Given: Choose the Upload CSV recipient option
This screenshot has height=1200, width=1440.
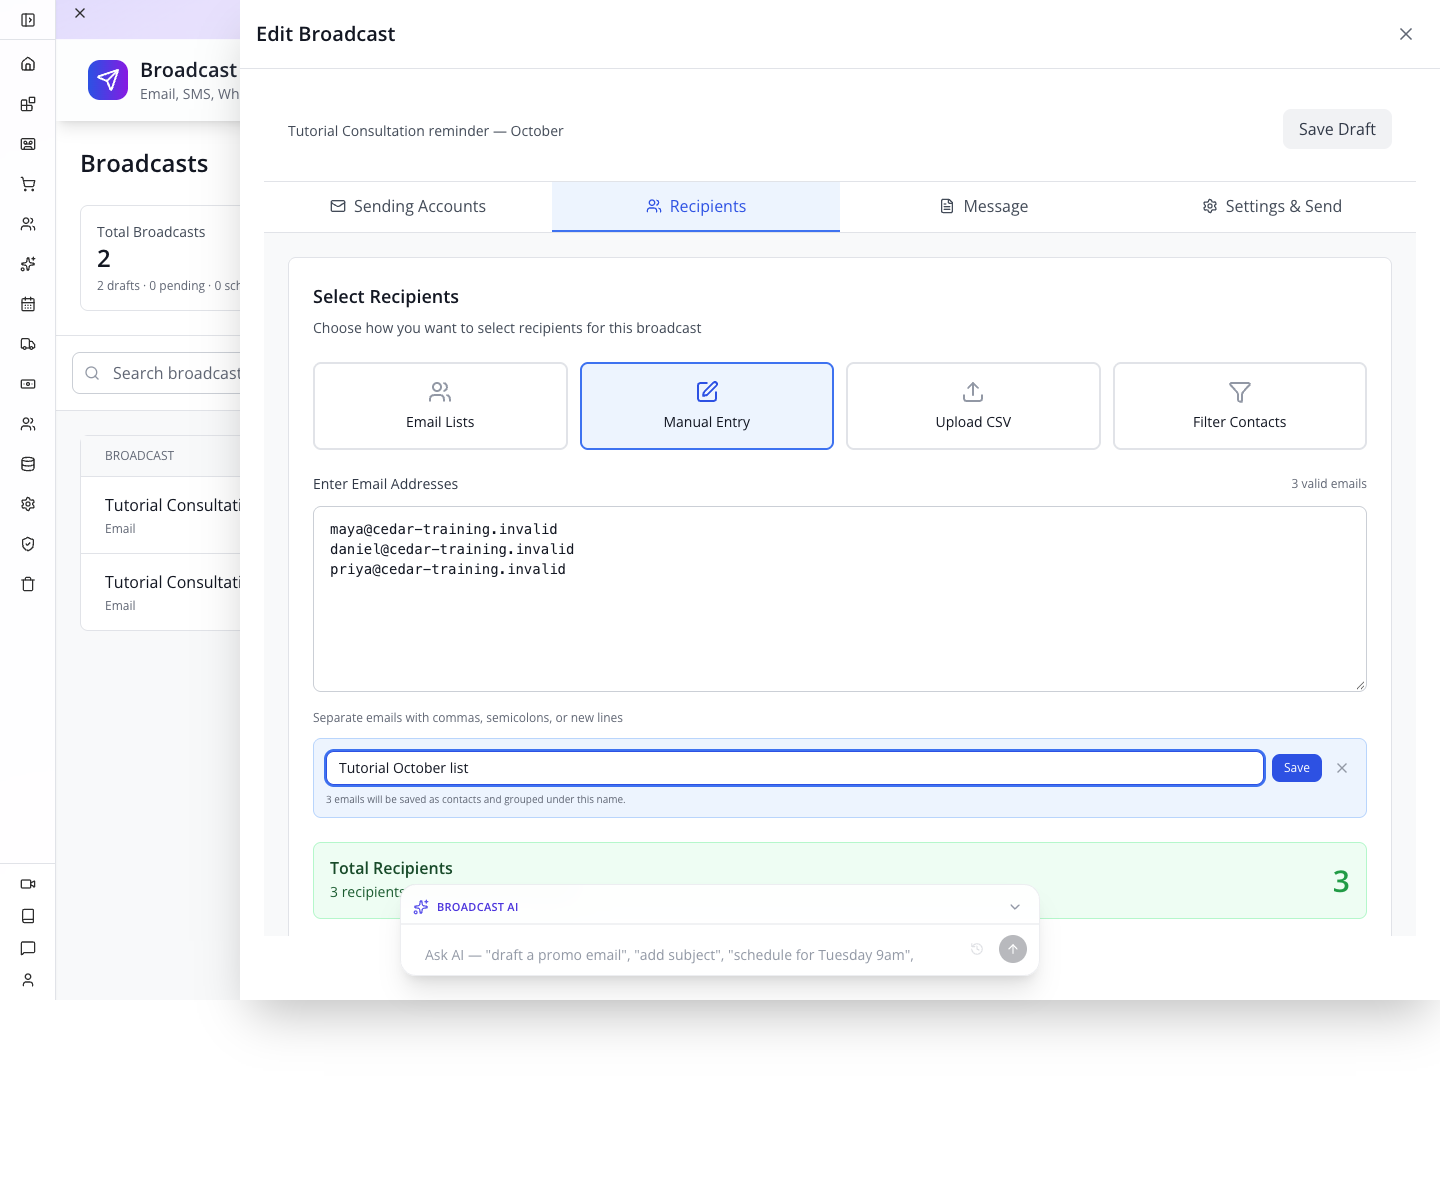Looking at the screenshot, I should pos(973,406).
